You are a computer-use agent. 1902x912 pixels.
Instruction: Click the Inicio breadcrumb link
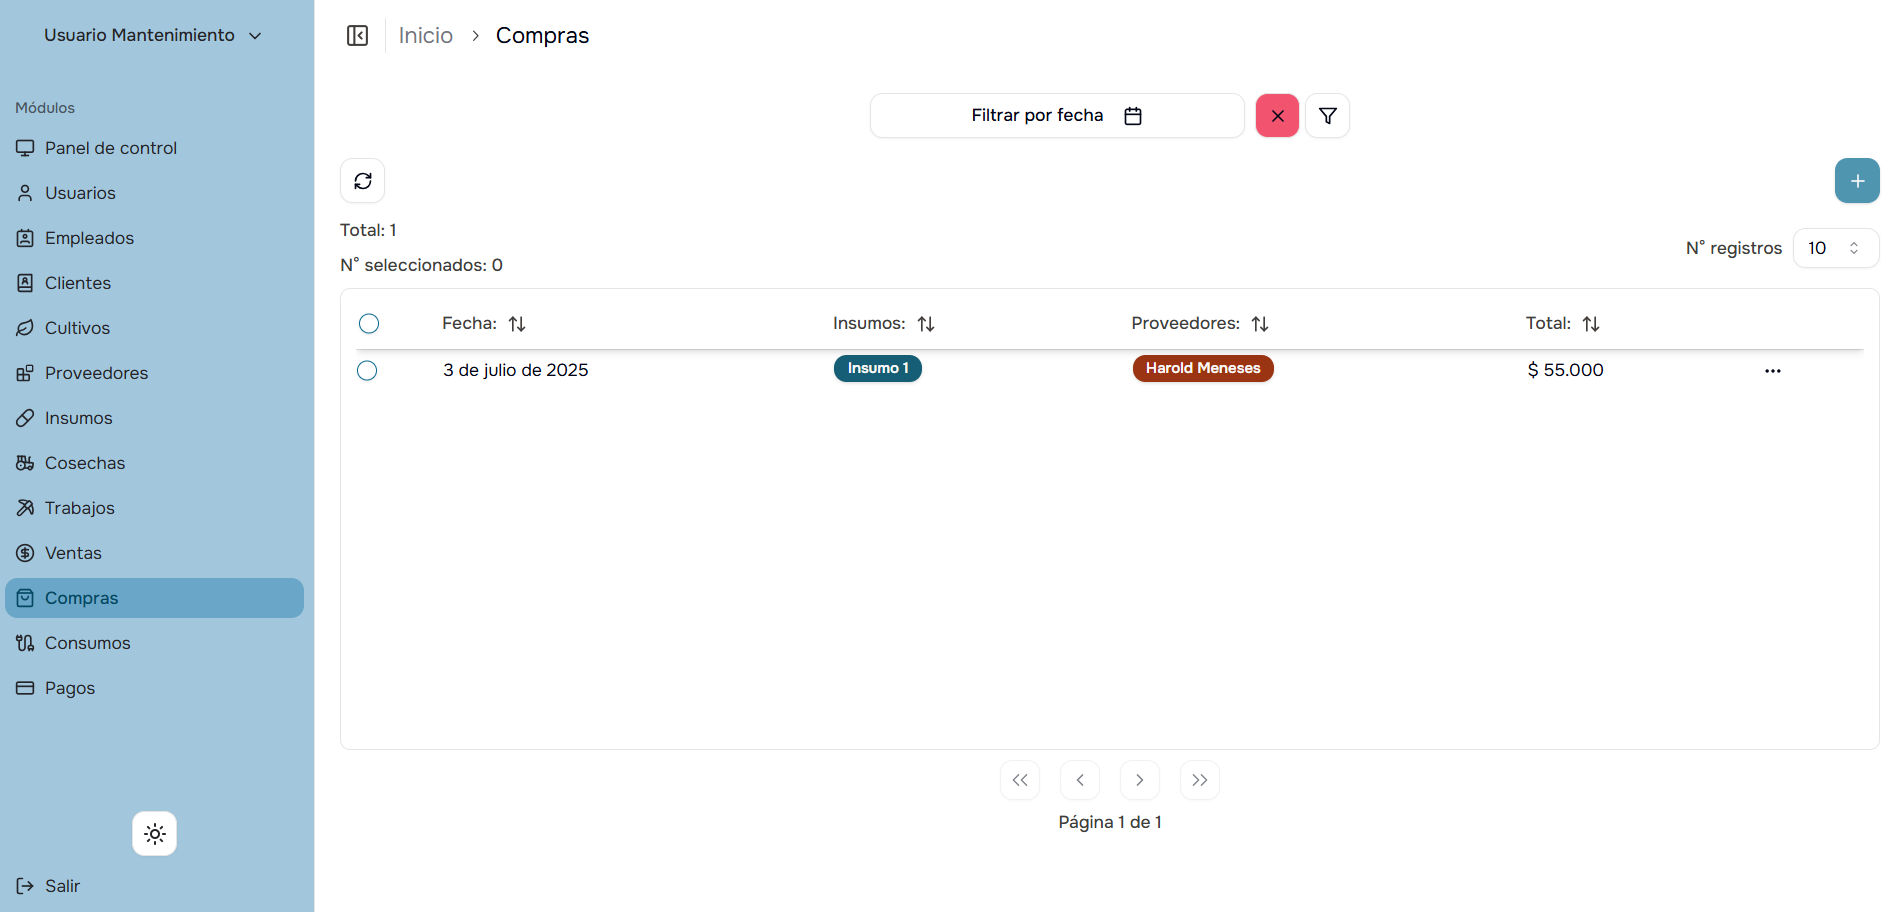(425, 36)
